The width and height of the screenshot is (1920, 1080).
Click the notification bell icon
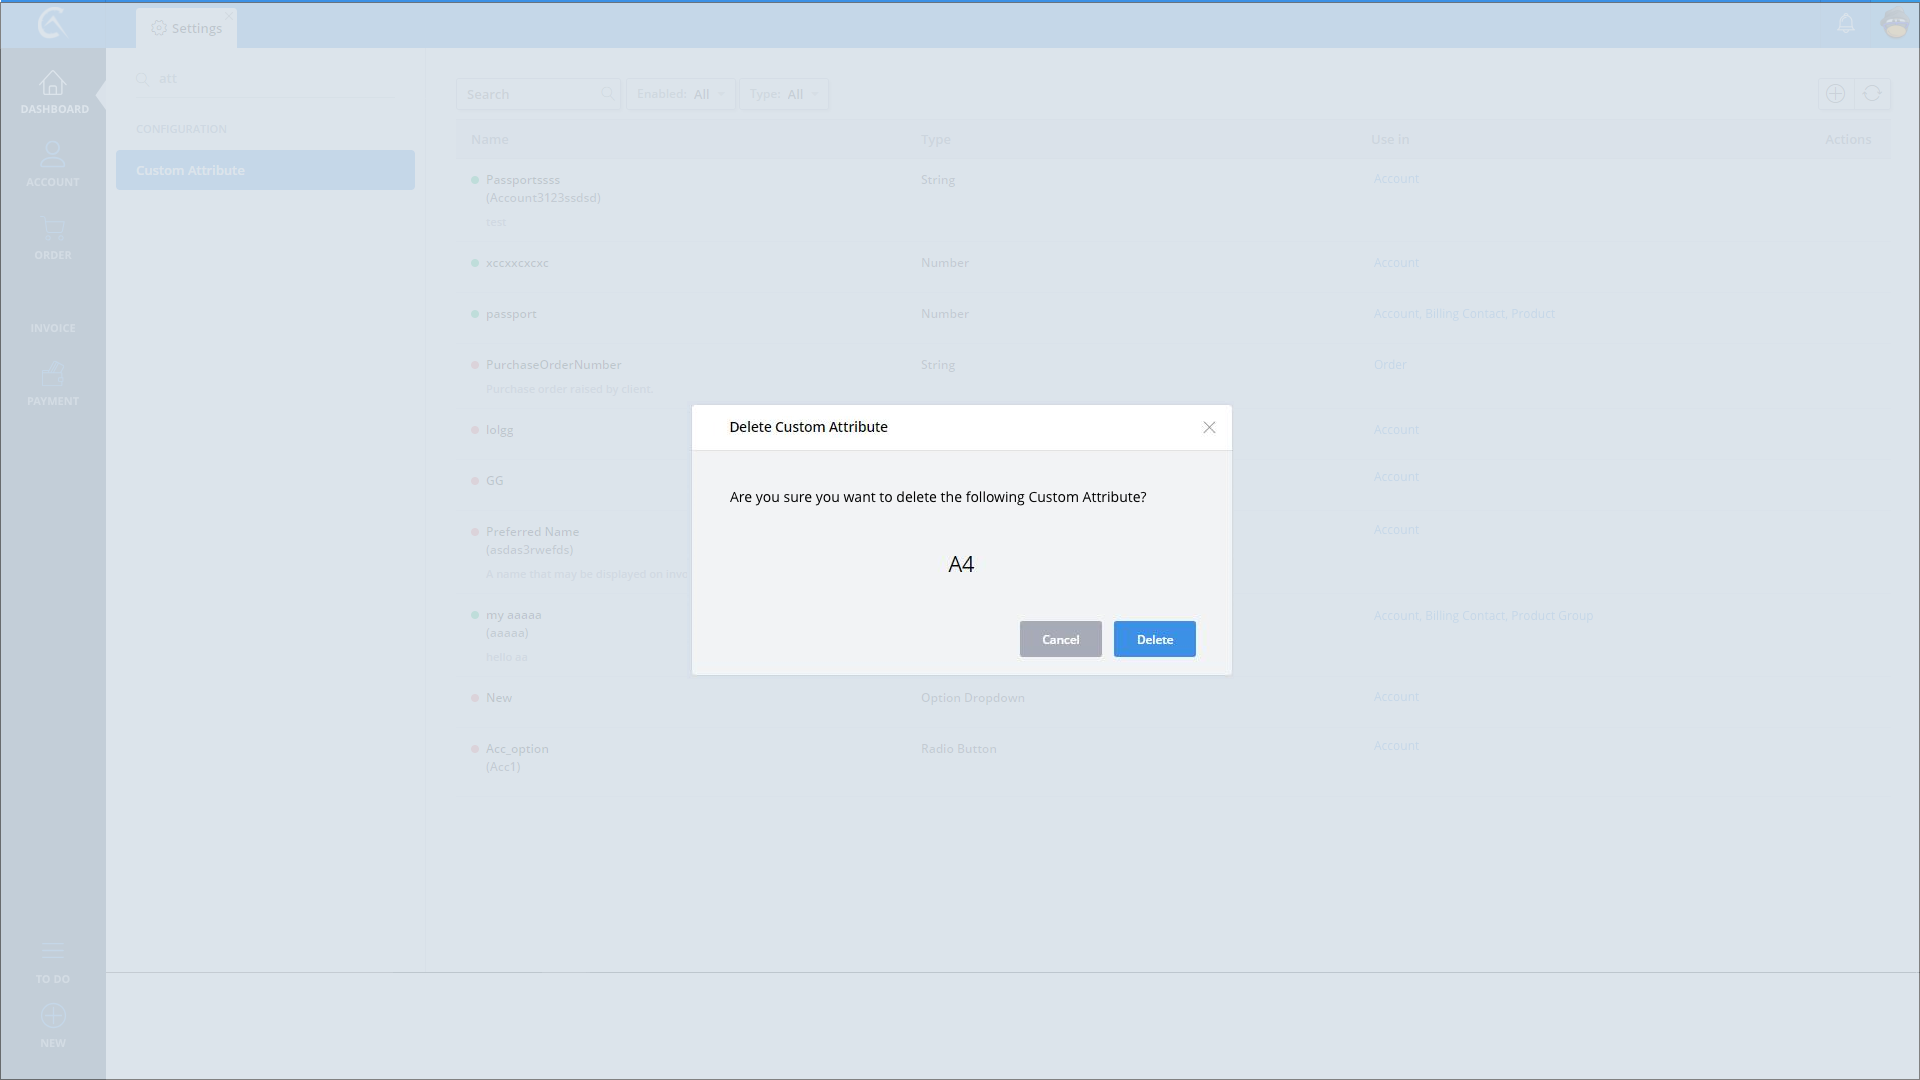click(1846, 24)
